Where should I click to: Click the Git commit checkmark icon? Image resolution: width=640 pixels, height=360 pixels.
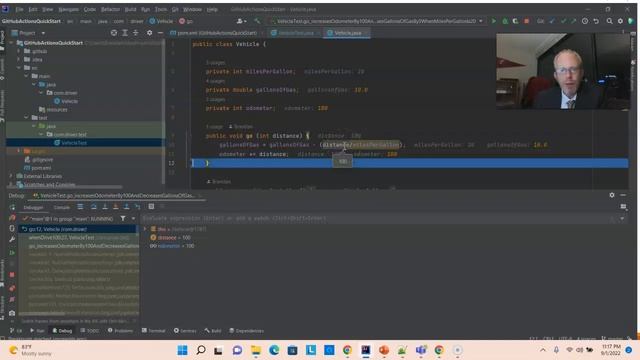pos(564,21)
